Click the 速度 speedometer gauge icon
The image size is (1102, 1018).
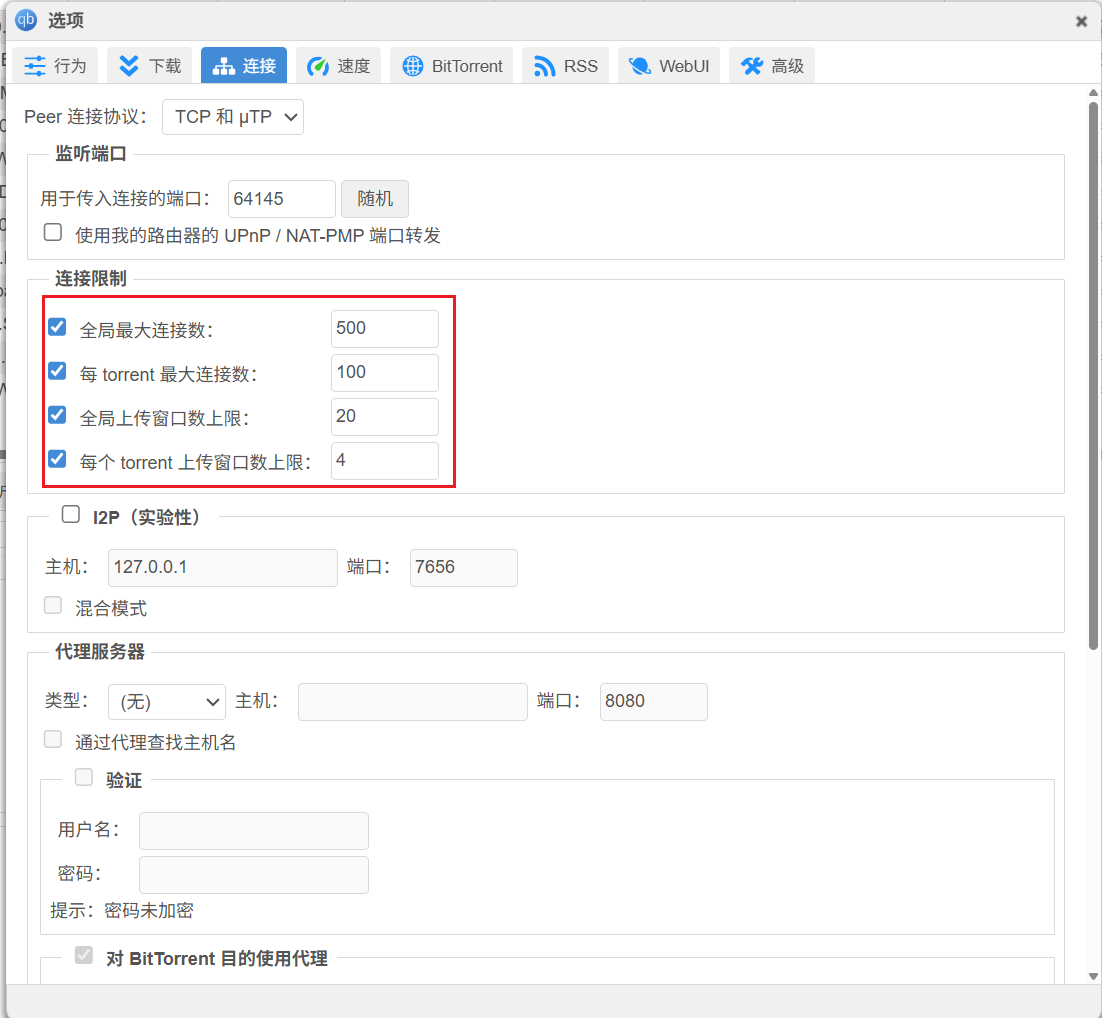click(x=318, y=66)
